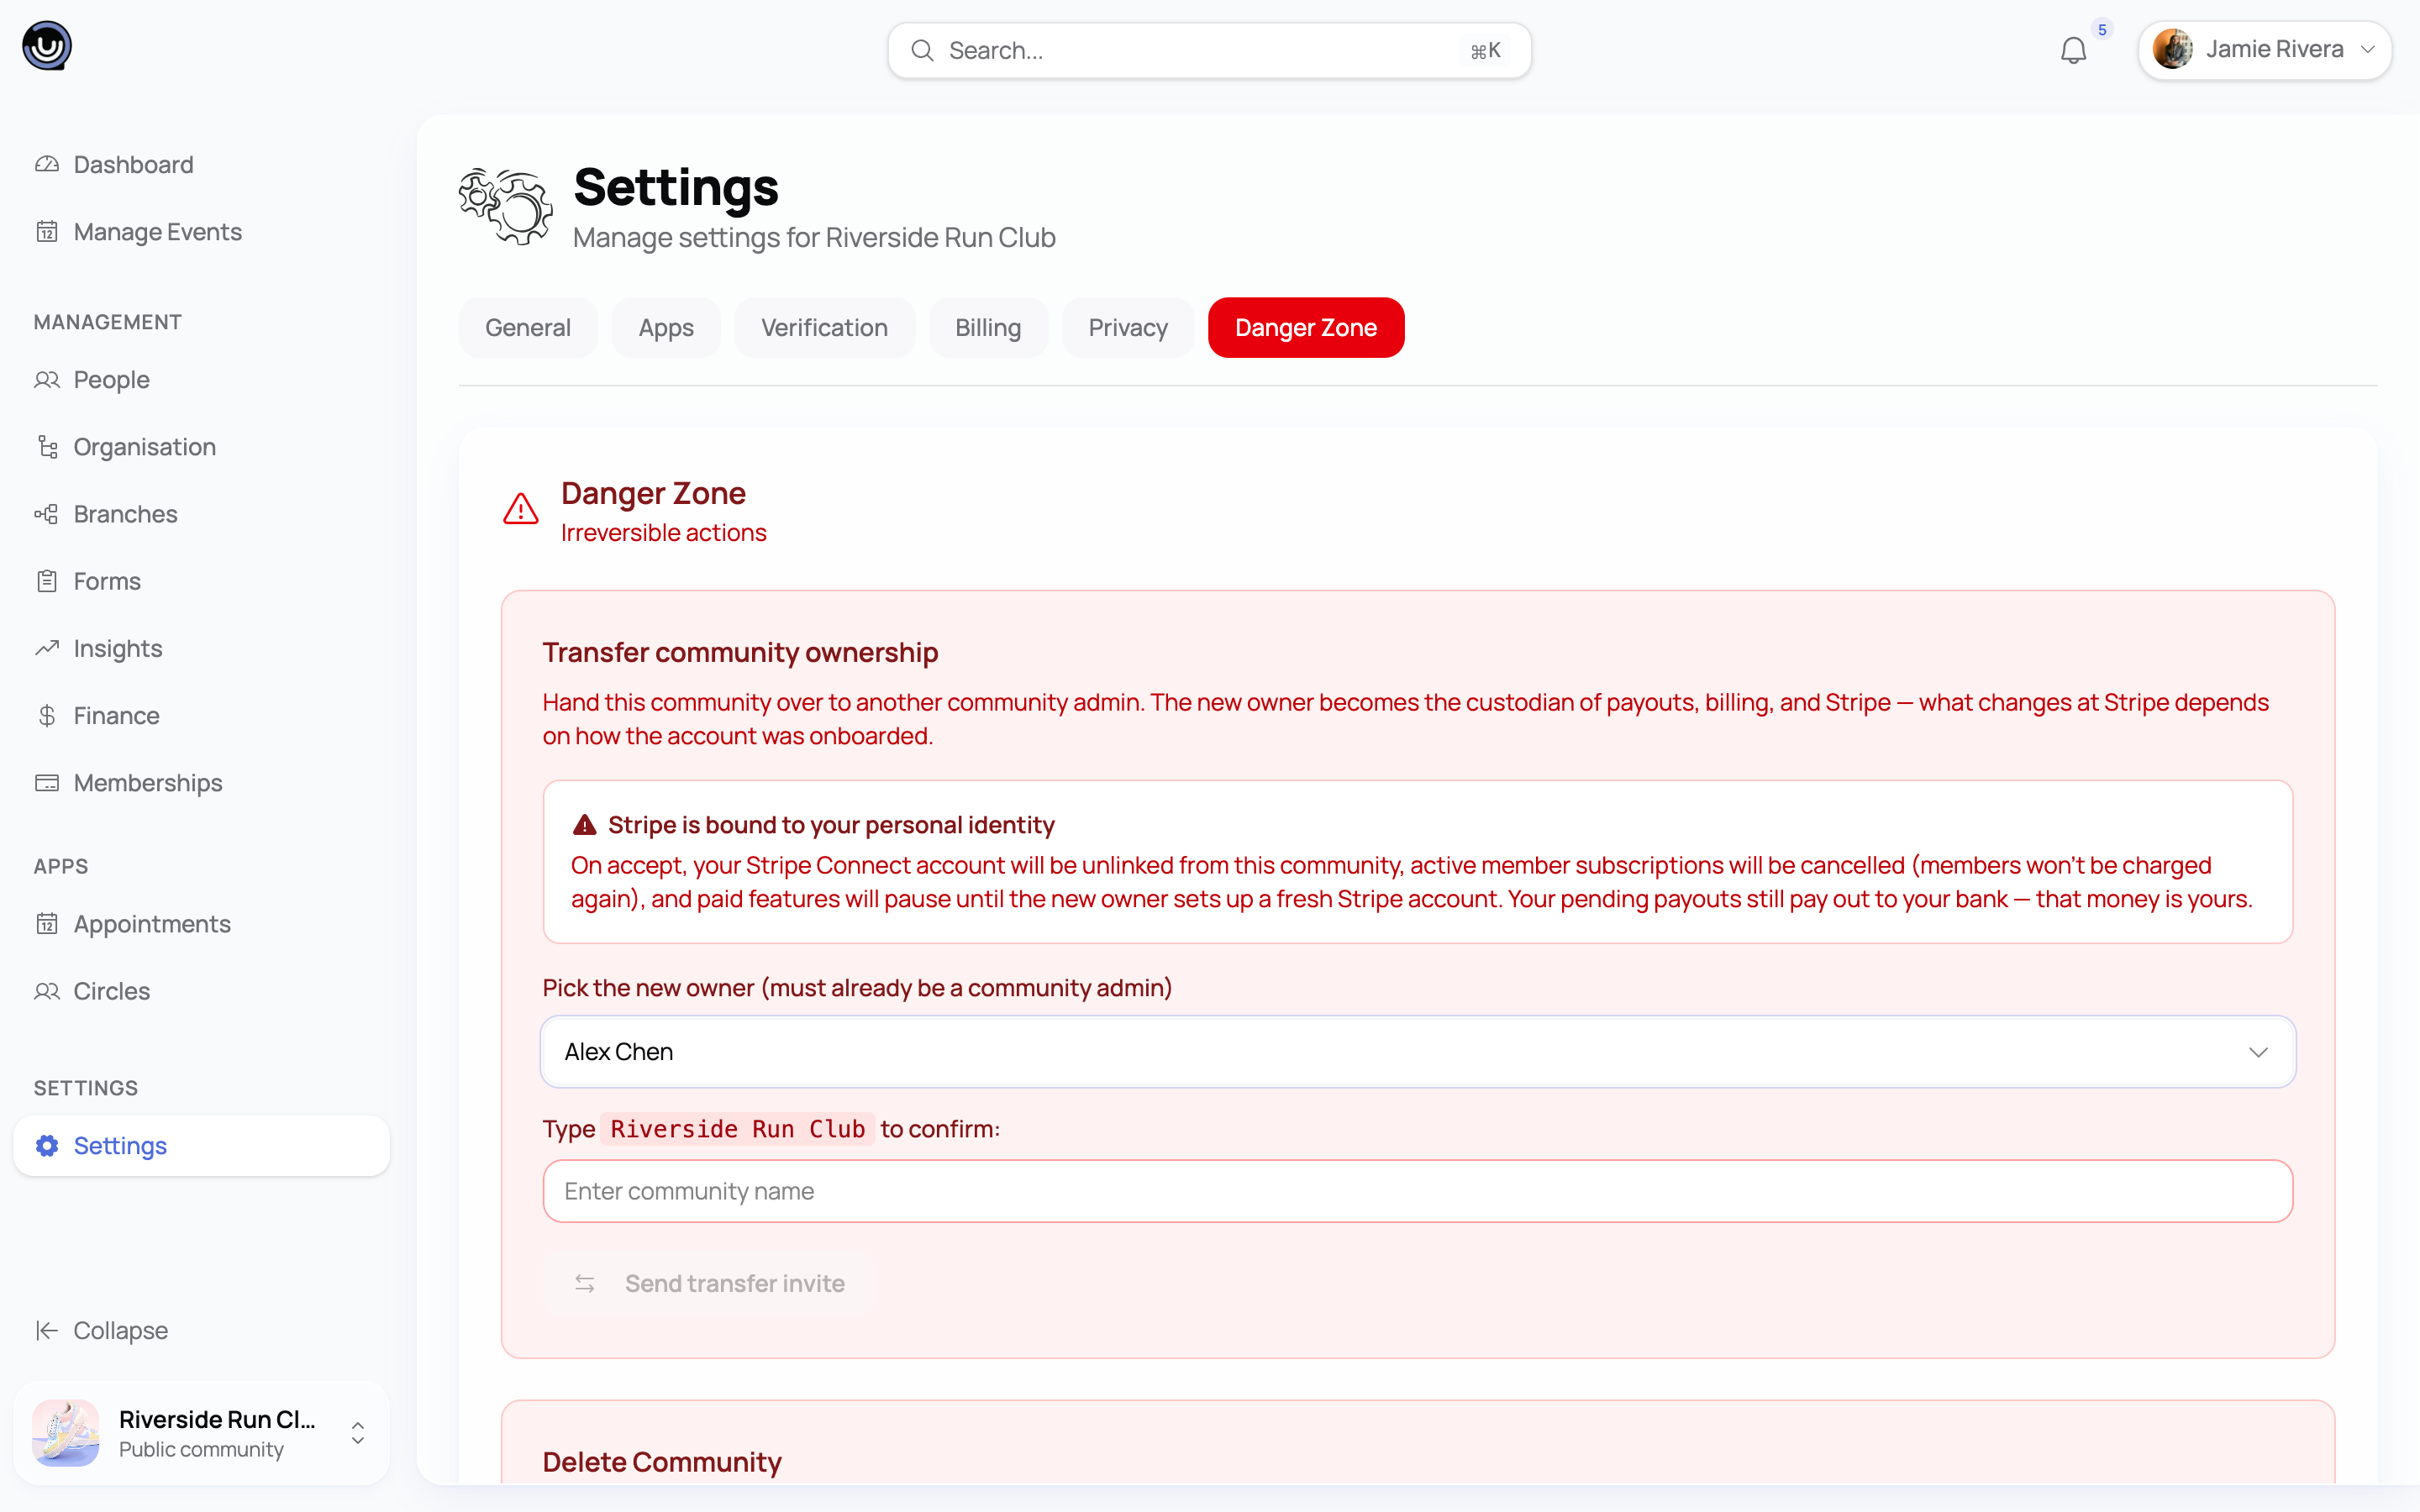The width and height of the screenshot is (2420, 1512).
Task: Click the Public community label
Action: [201, 1449]
